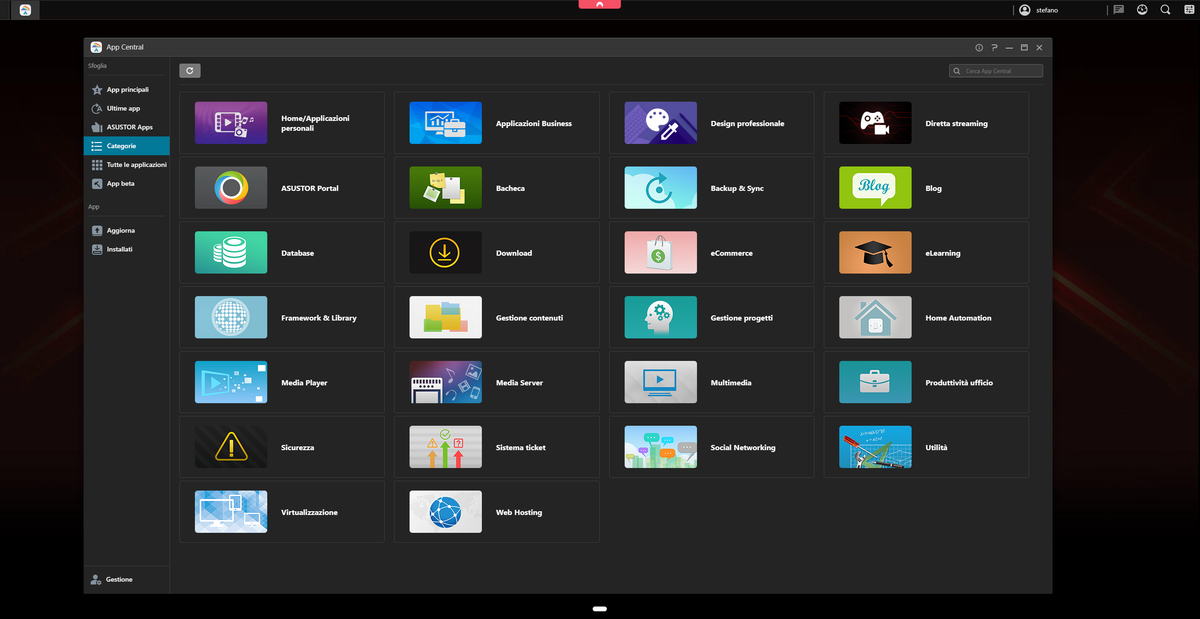Open App Central help question mark
Viewport: 1200px width, 619px height.
[994, 47]
